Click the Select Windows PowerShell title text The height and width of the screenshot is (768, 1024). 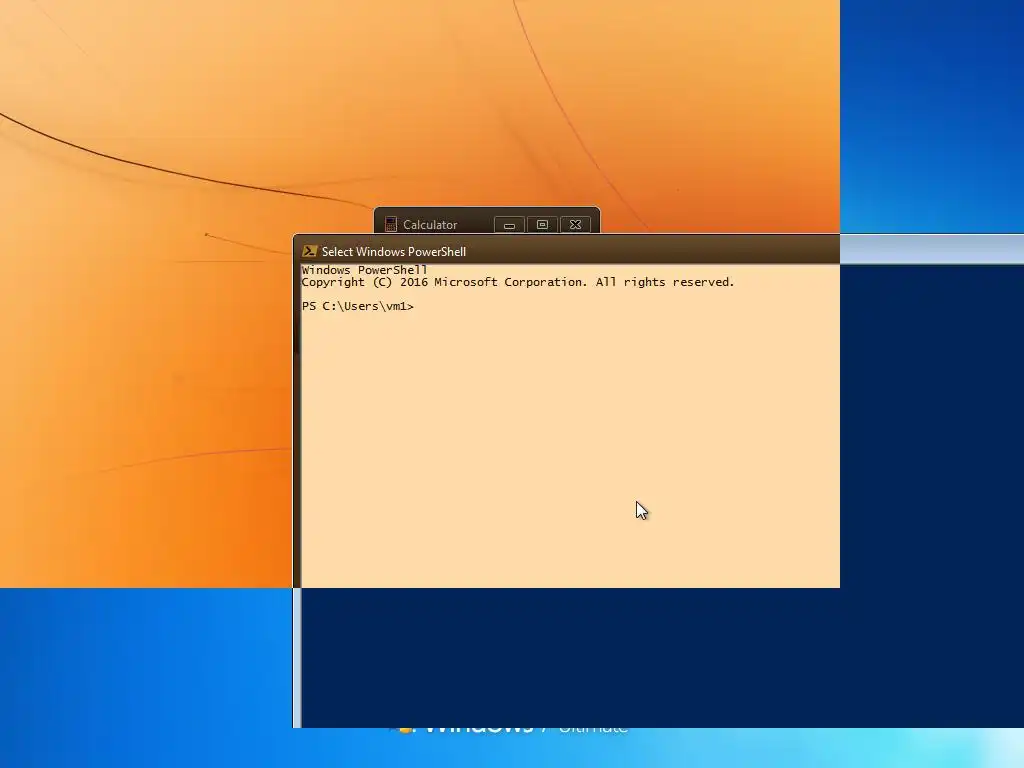click(394, 251)
